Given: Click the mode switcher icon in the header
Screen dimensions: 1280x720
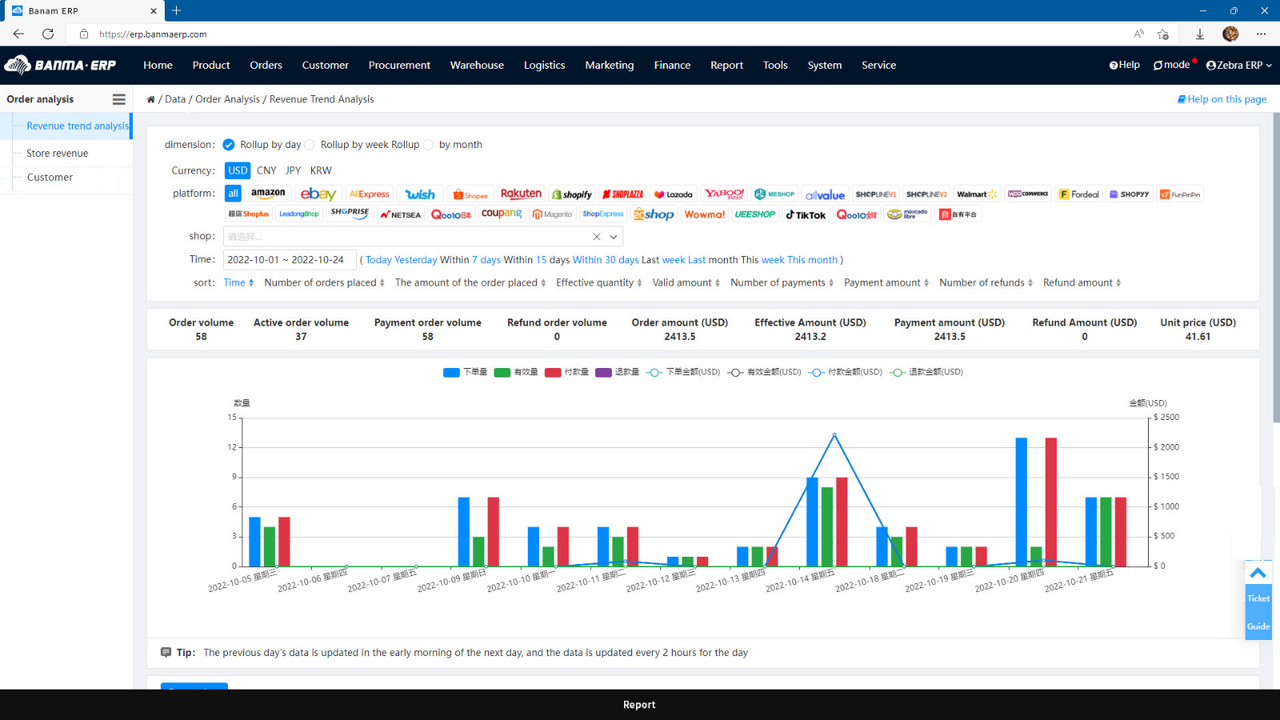Looking at the screenshot, I should pos(1158,64).
